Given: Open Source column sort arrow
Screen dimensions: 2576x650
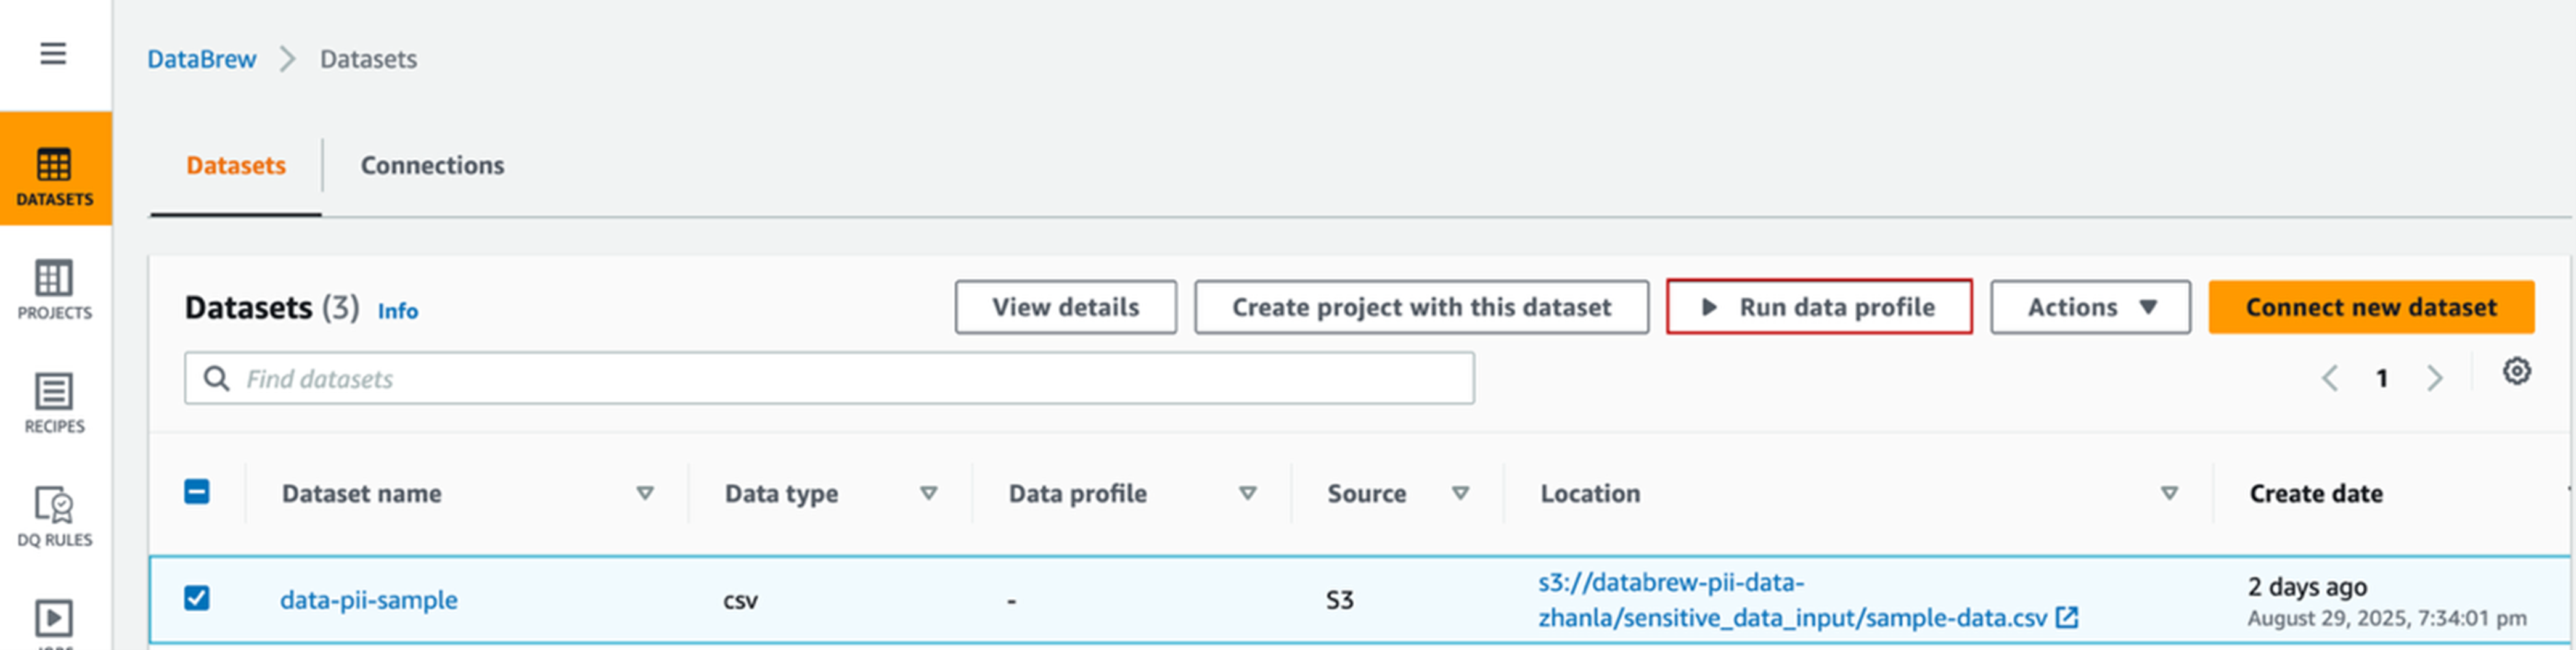Looking at the screenshot, I should 1460,493.
